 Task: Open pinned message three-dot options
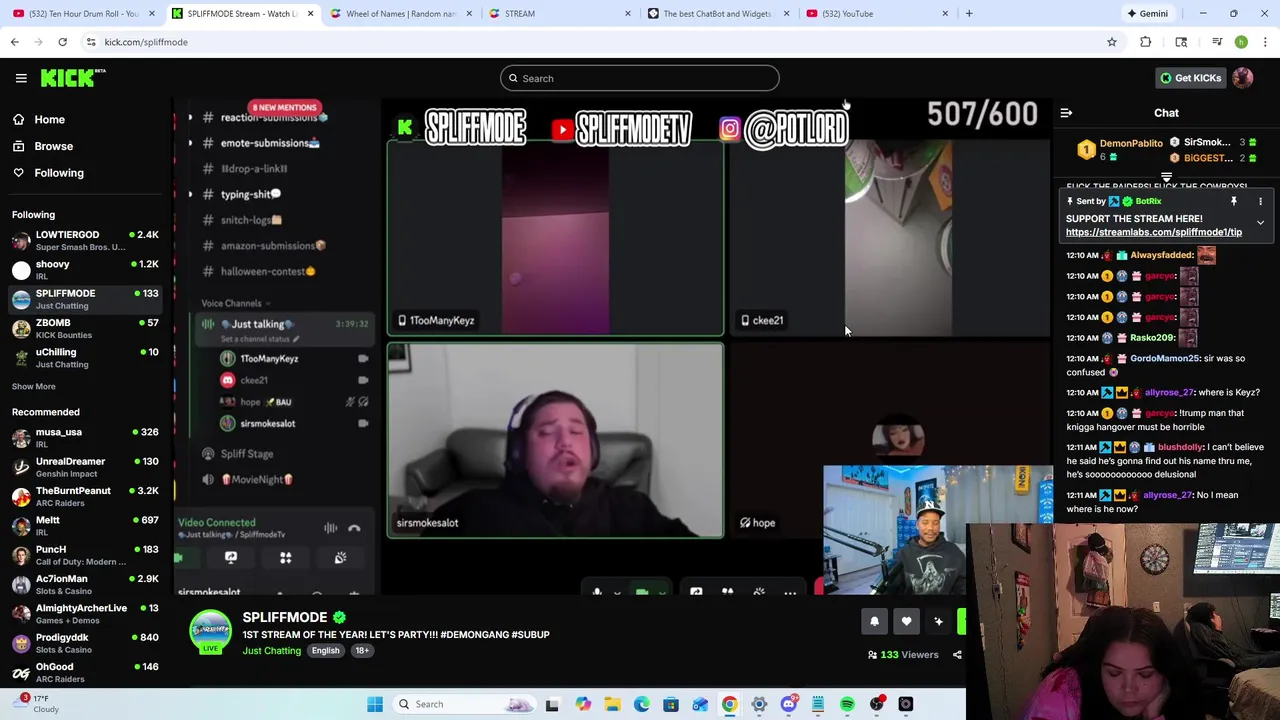point(1260,201)
